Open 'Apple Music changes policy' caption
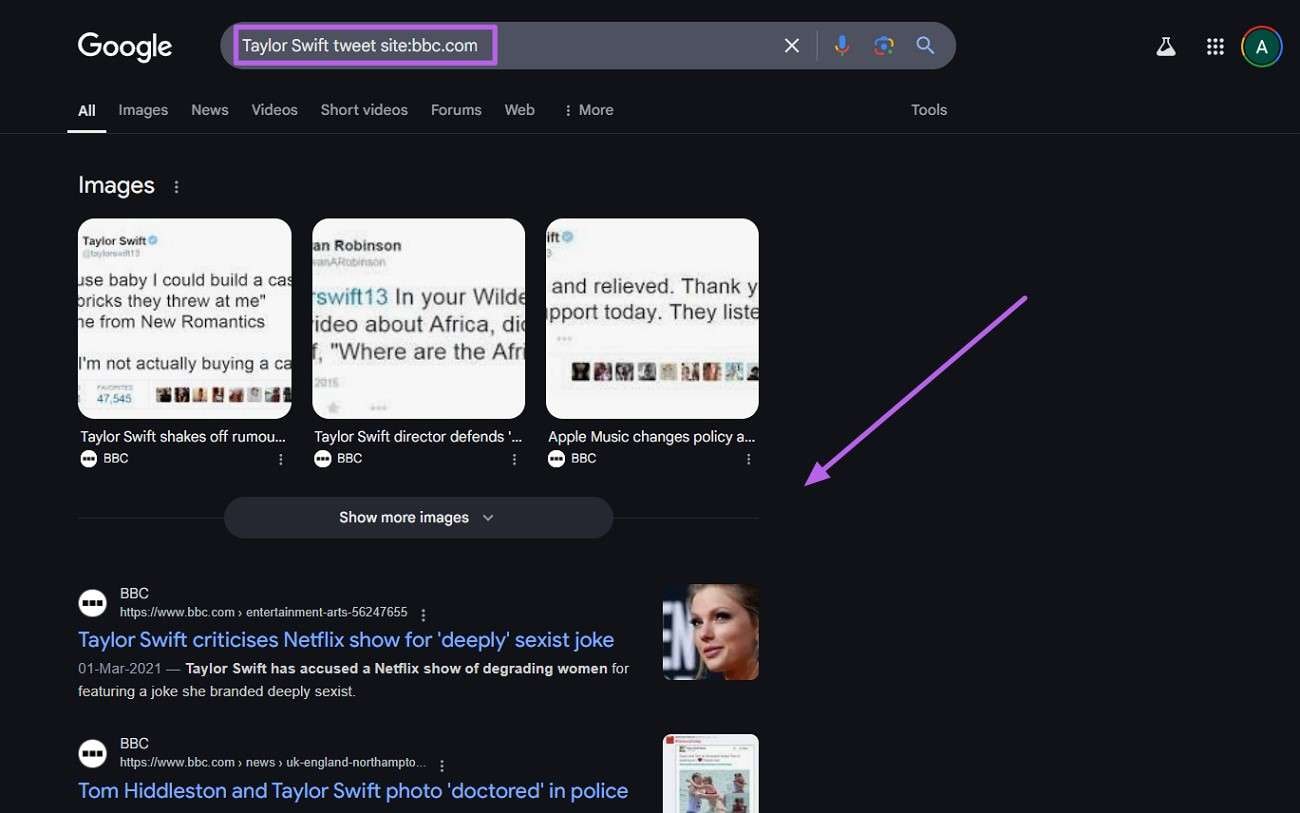The width and height of the screenshot is (1300, 813). (651, 437)
